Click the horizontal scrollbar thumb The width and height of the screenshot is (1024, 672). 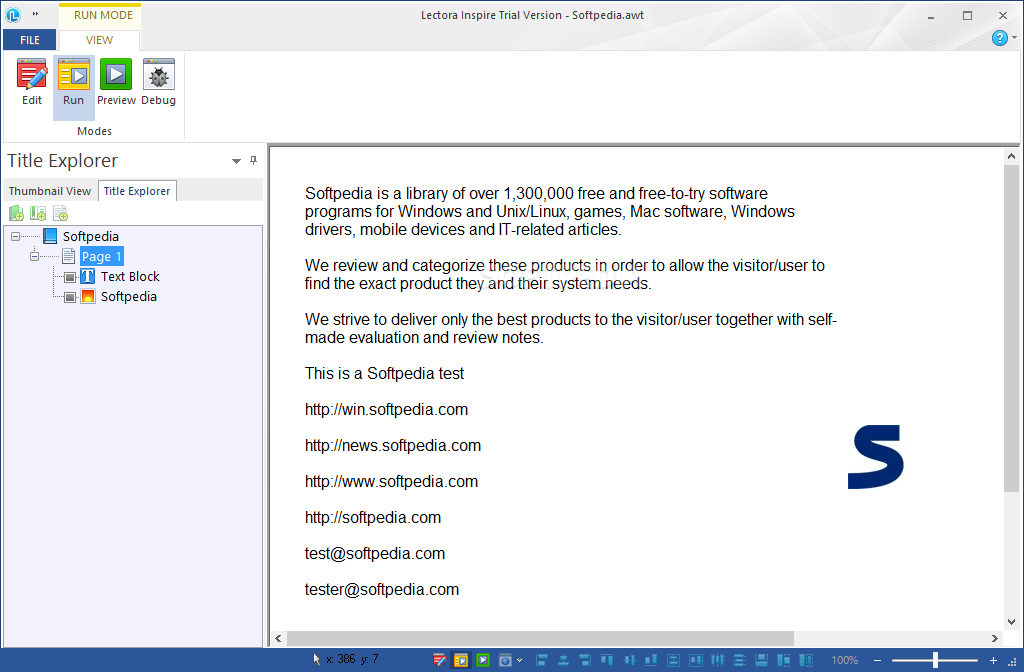pyautogui.click(x=540, y=638)
